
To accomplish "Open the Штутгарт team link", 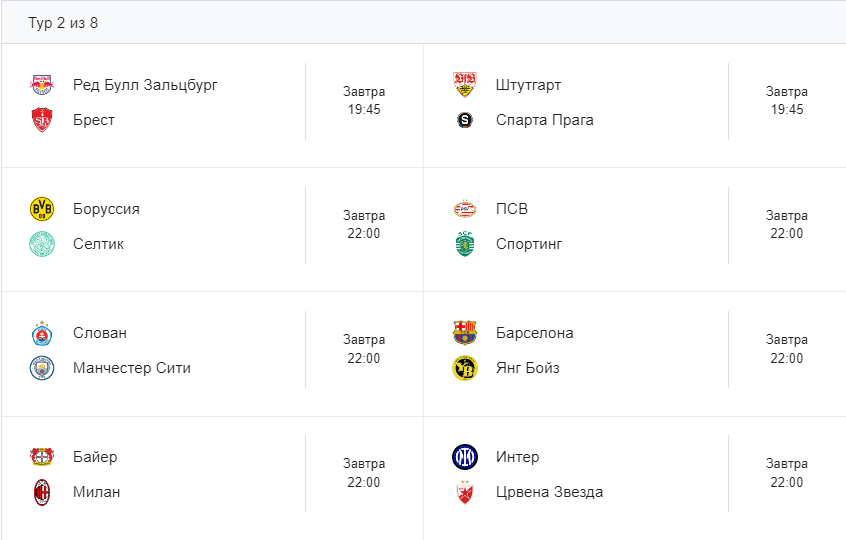I will (528, 85).
